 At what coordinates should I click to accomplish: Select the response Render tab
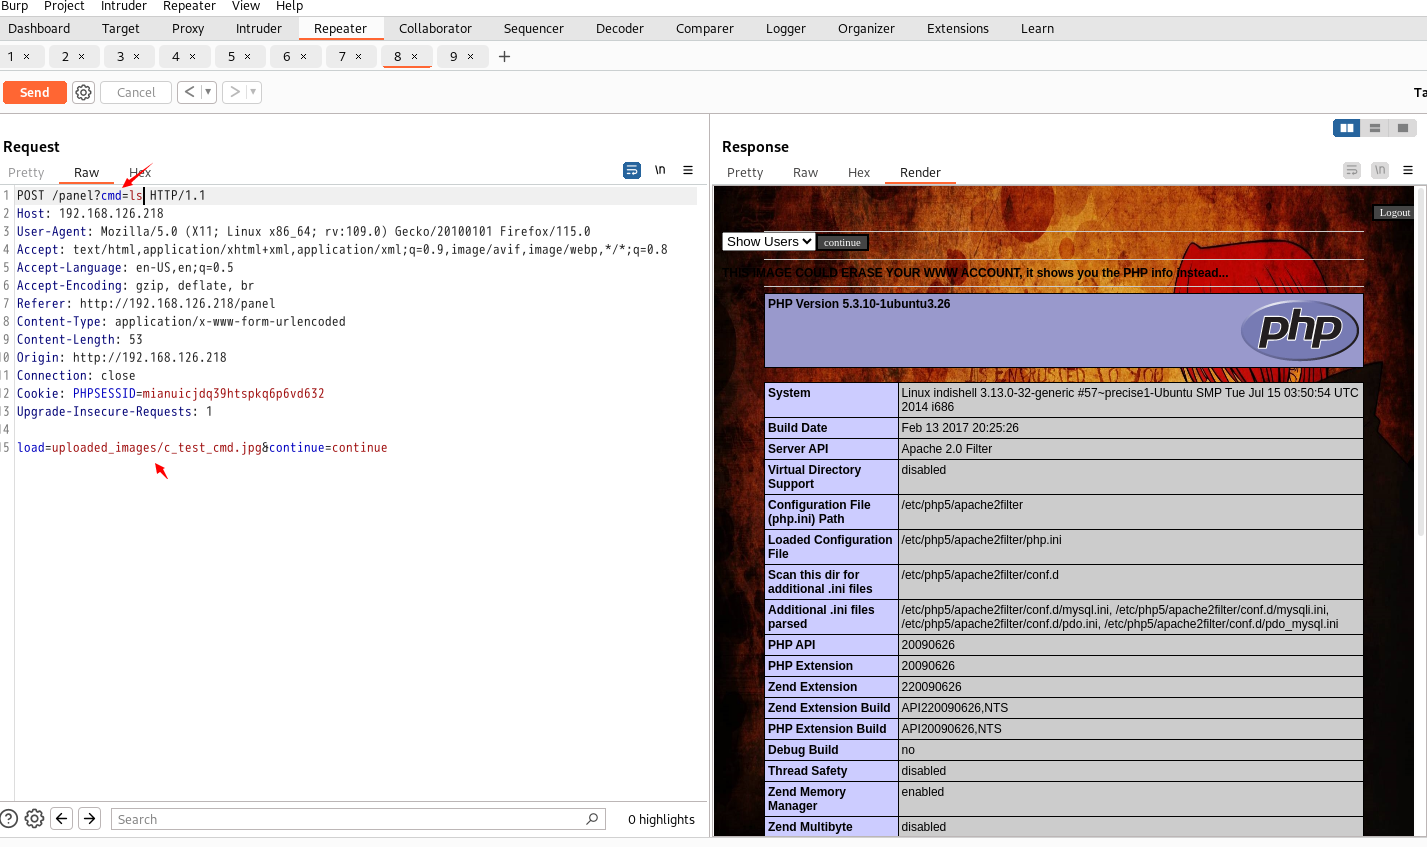coord(920,172)
